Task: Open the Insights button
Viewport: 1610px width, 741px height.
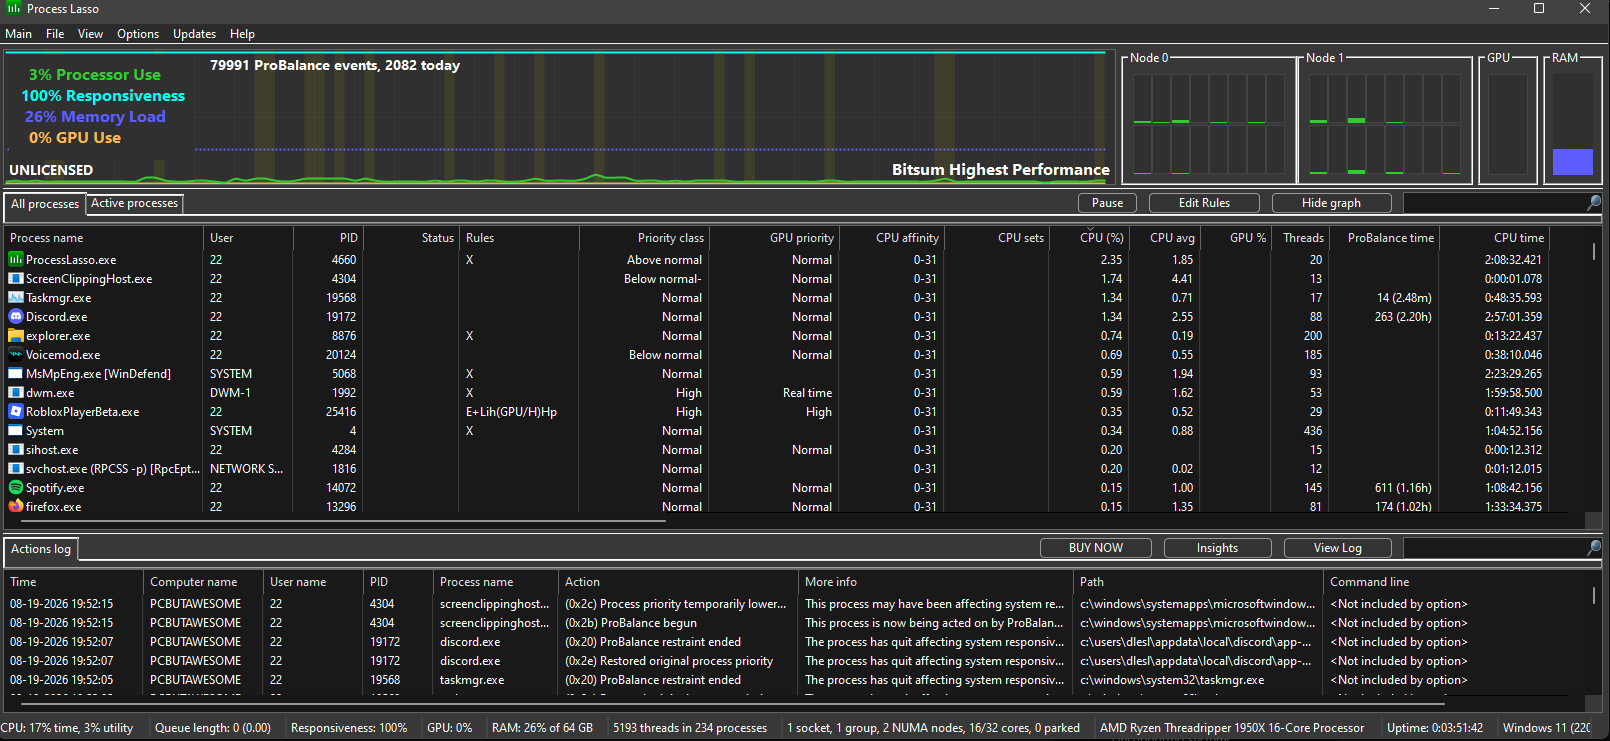Action: click(x=1217, y=548)
